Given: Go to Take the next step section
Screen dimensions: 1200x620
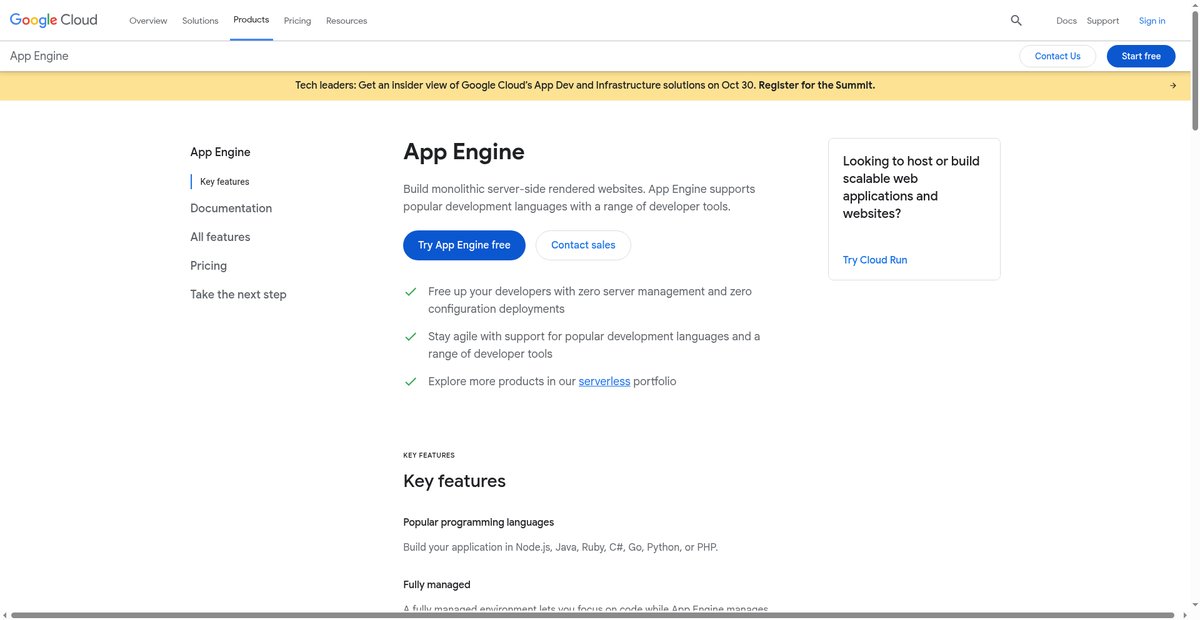Looking at the screenshot, I should tap(238, 294).
